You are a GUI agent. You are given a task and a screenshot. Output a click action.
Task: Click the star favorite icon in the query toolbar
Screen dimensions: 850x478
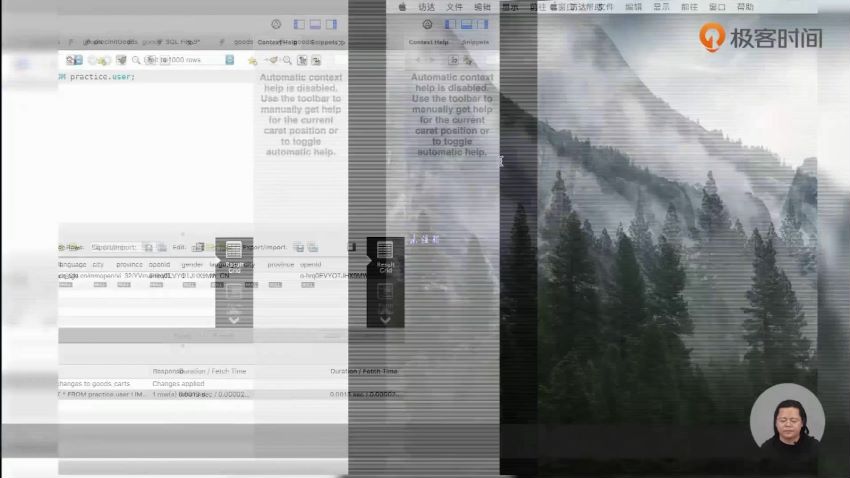[252, 60]
